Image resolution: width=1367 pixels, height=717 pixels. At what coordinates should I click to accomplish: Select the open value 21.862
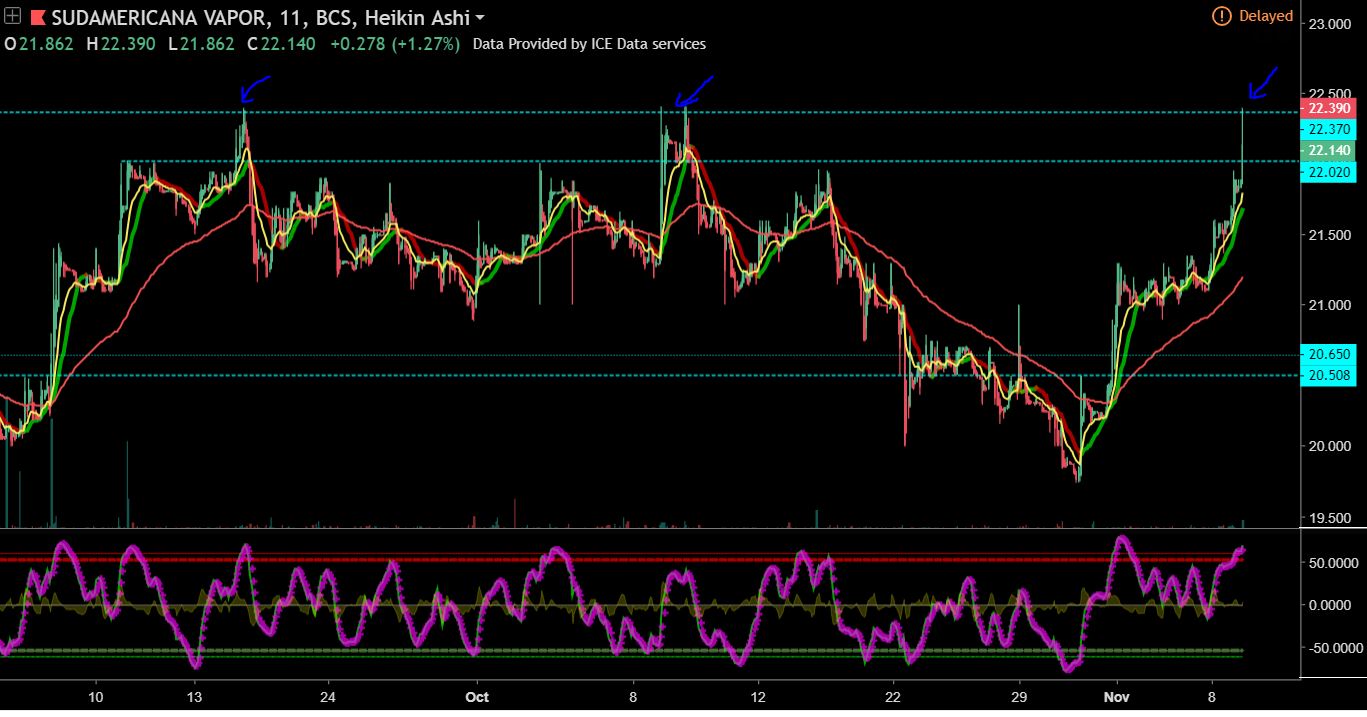click(46, 44)
